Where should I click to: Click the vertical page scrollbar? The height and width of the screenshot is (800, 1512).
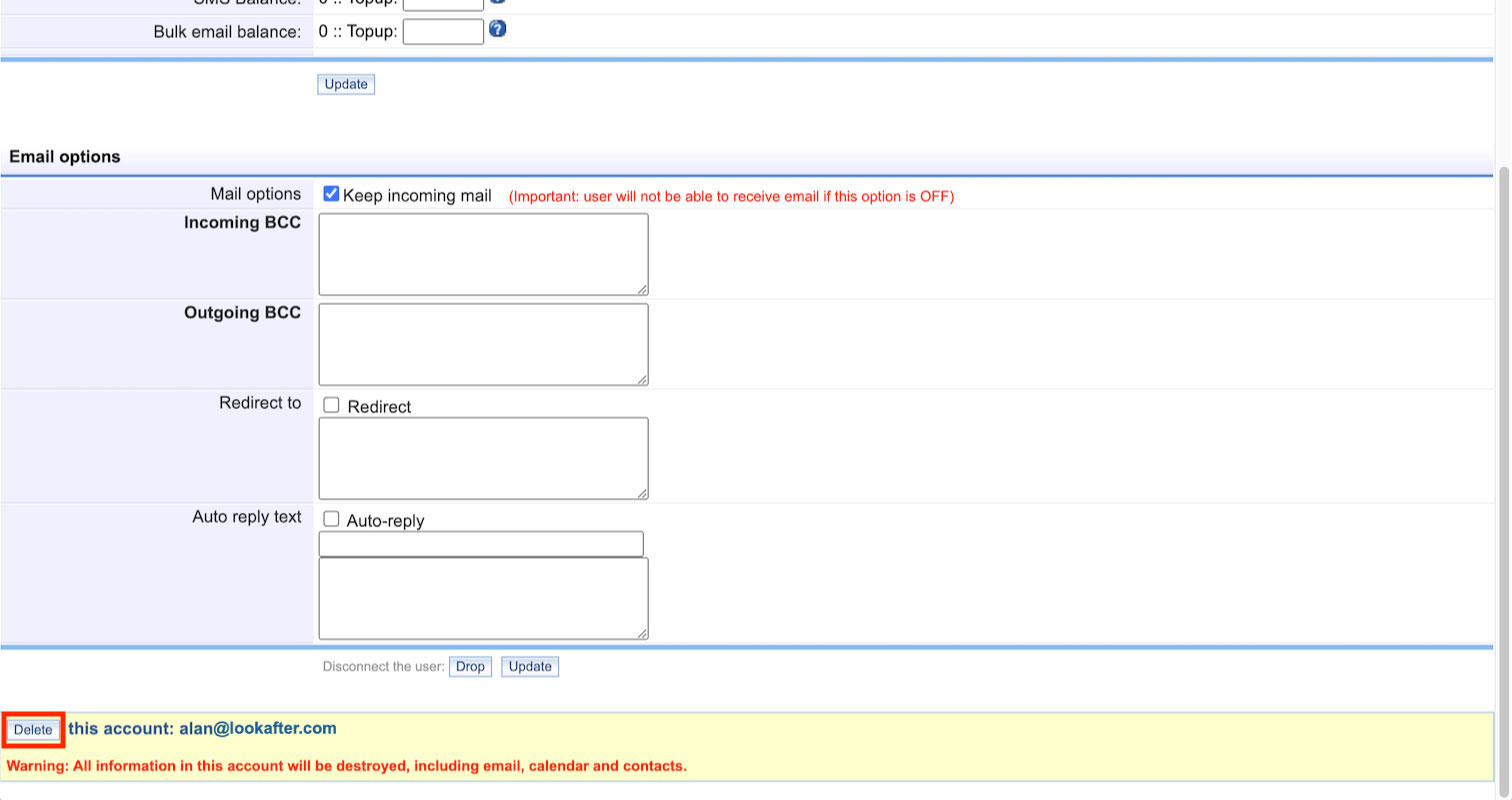[x=1503, y=400]
